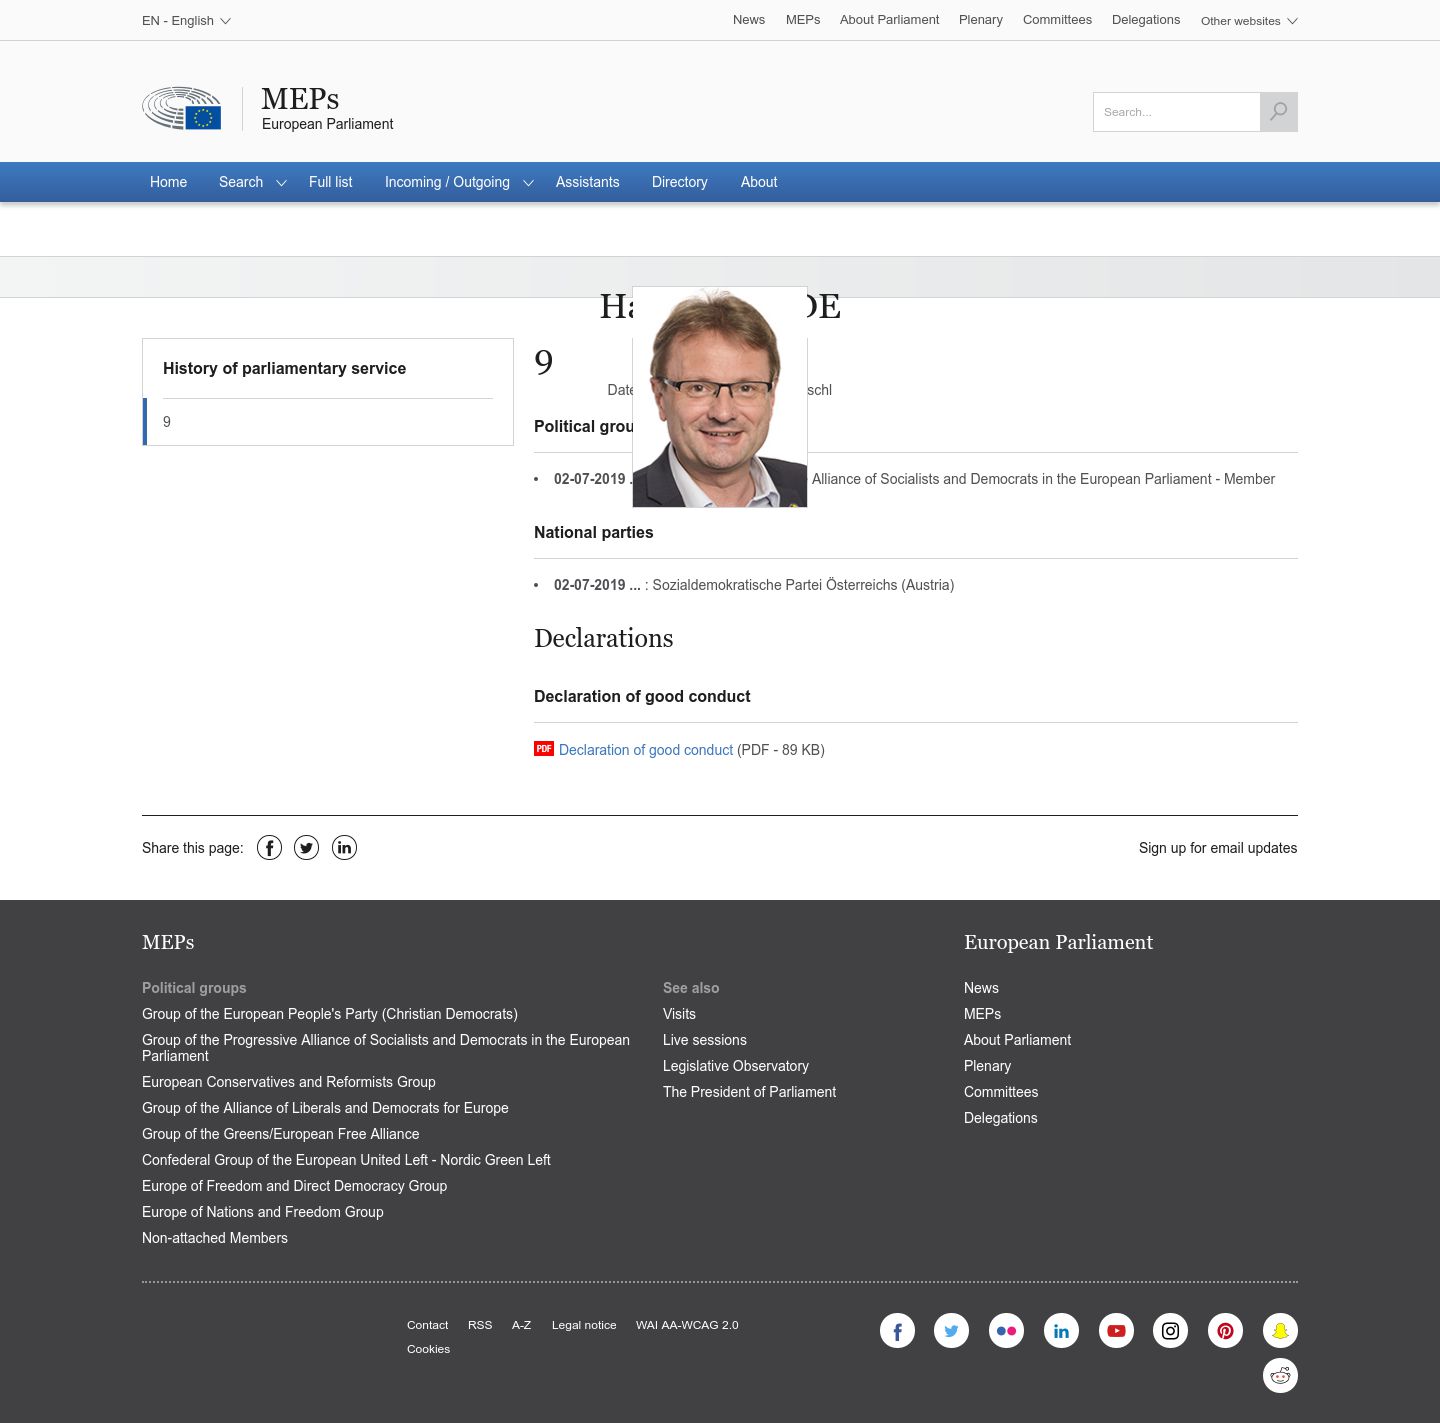Open Delegations in footer European Parliament column
Viewport: 1440px width, 1423px height.
click(1000, 1118)
